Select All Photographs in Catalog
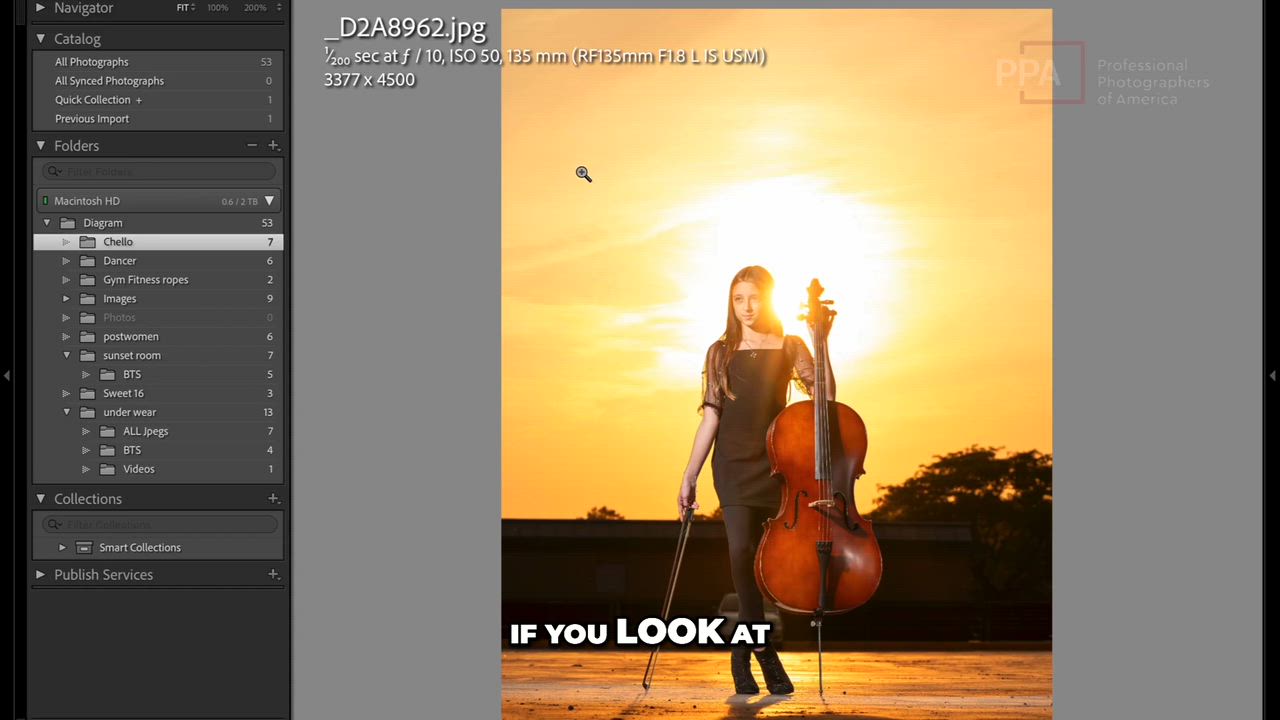The height and width of the screenshot is (720, 1280). pyautogui.click(x=92, y=62)
